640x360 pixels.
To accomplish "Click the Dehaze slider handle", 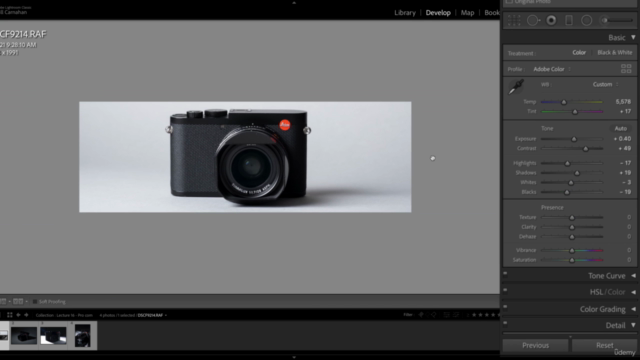I will point(572,237).
